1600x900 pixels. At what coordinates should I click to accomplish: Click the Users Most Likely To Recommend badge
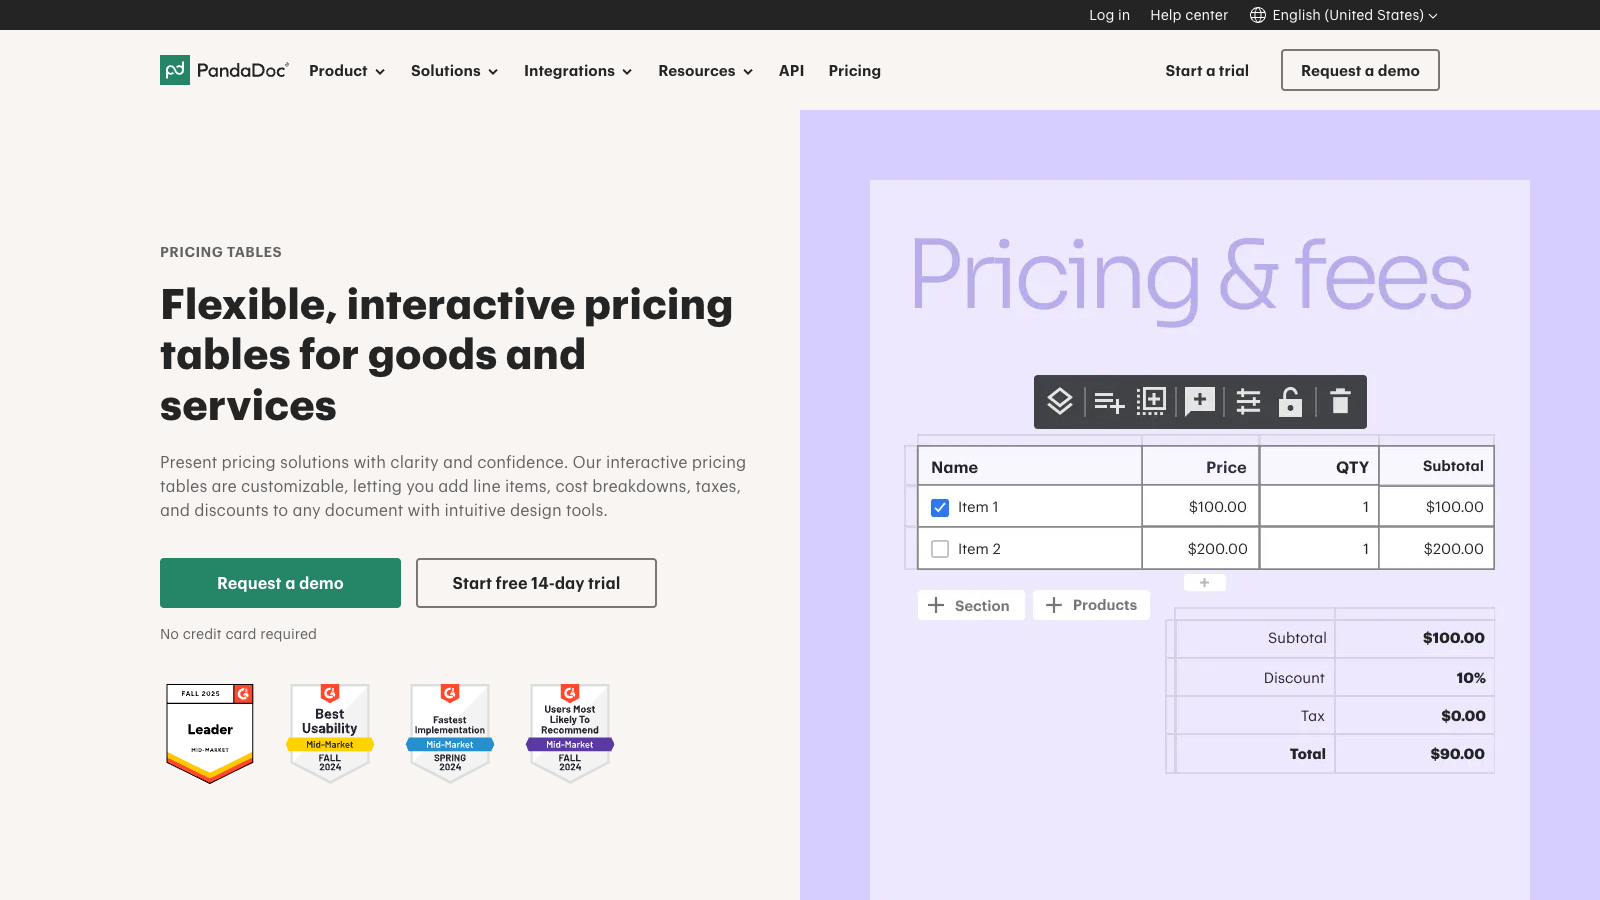coord(570,733)
